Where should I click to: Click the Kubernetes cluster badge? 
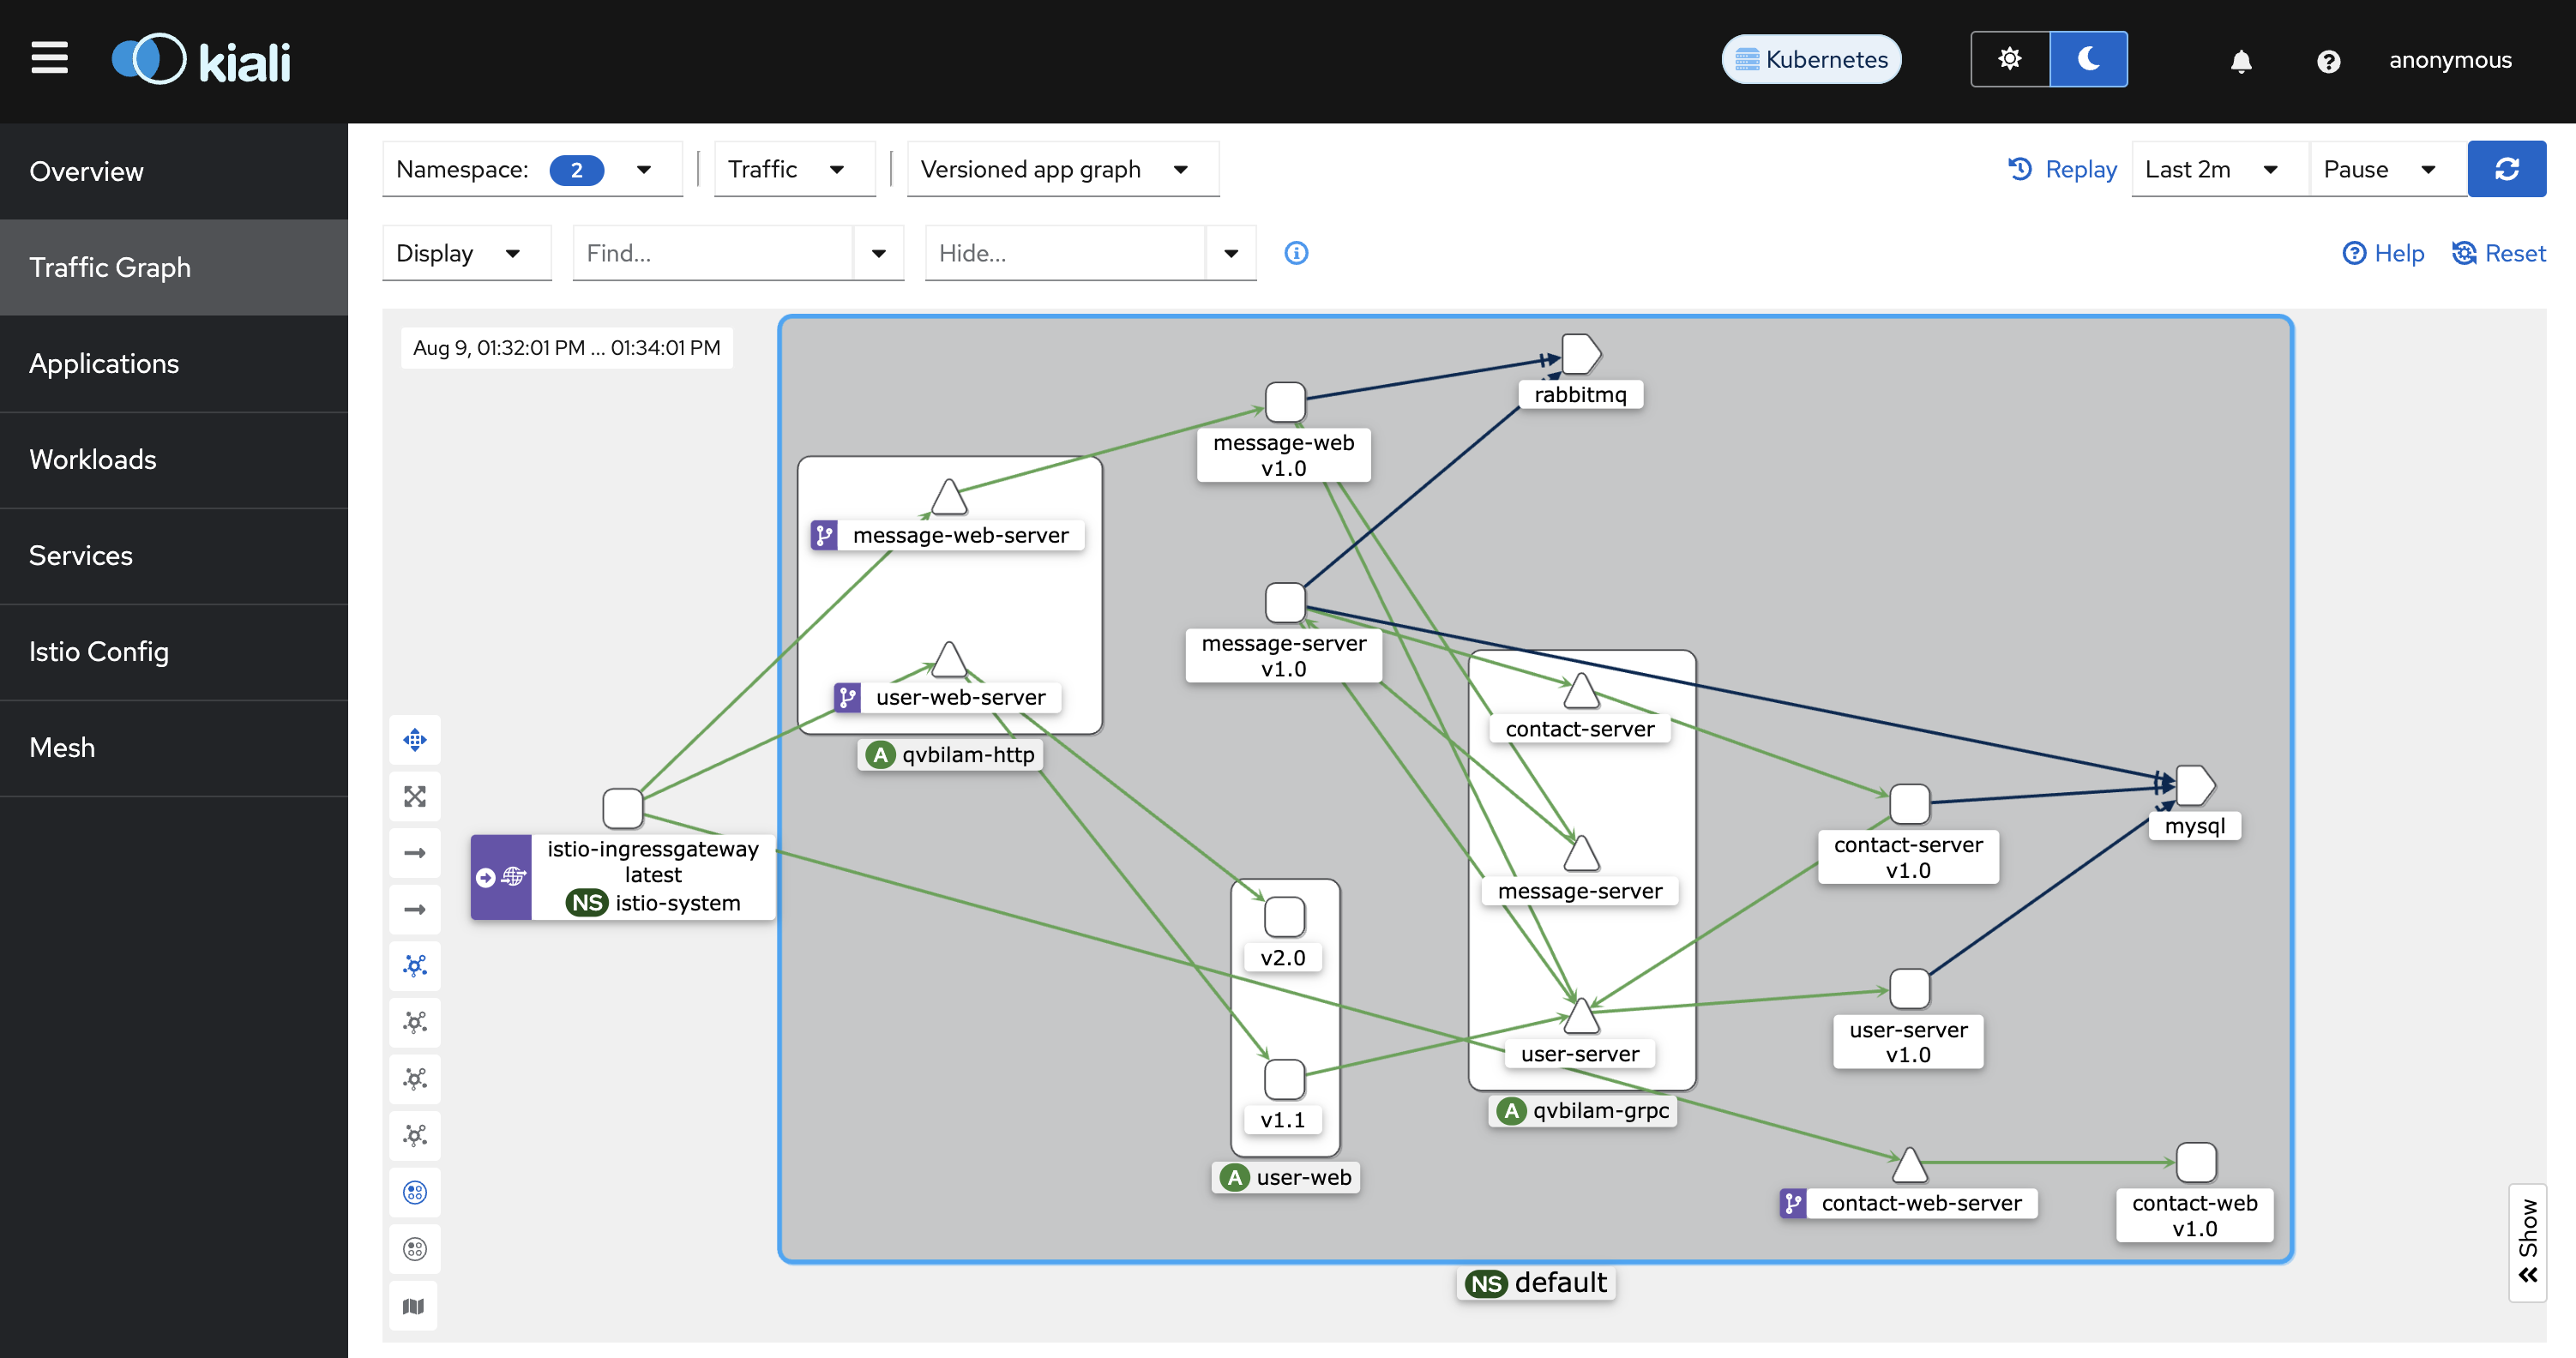point(1811,59)
